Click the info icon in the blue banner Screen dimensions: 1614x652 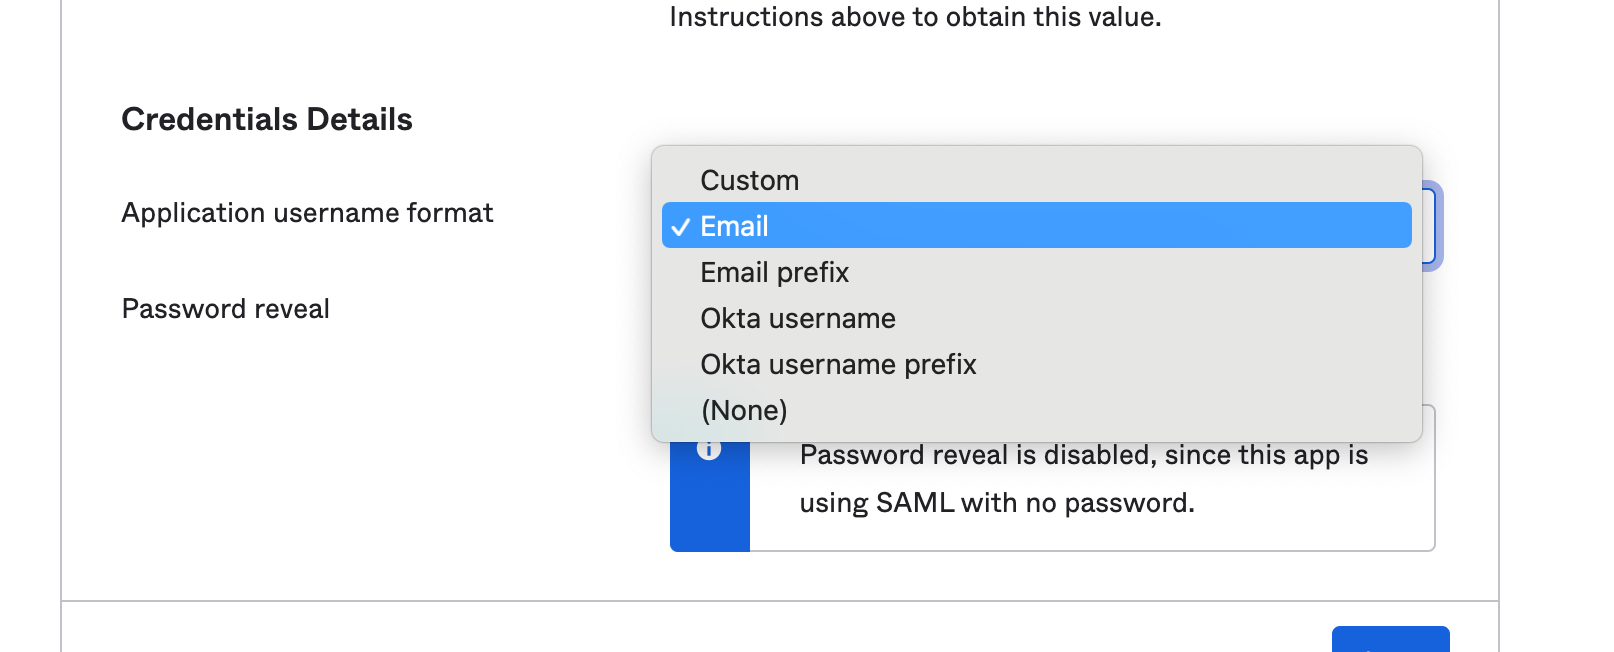[709, 449]
